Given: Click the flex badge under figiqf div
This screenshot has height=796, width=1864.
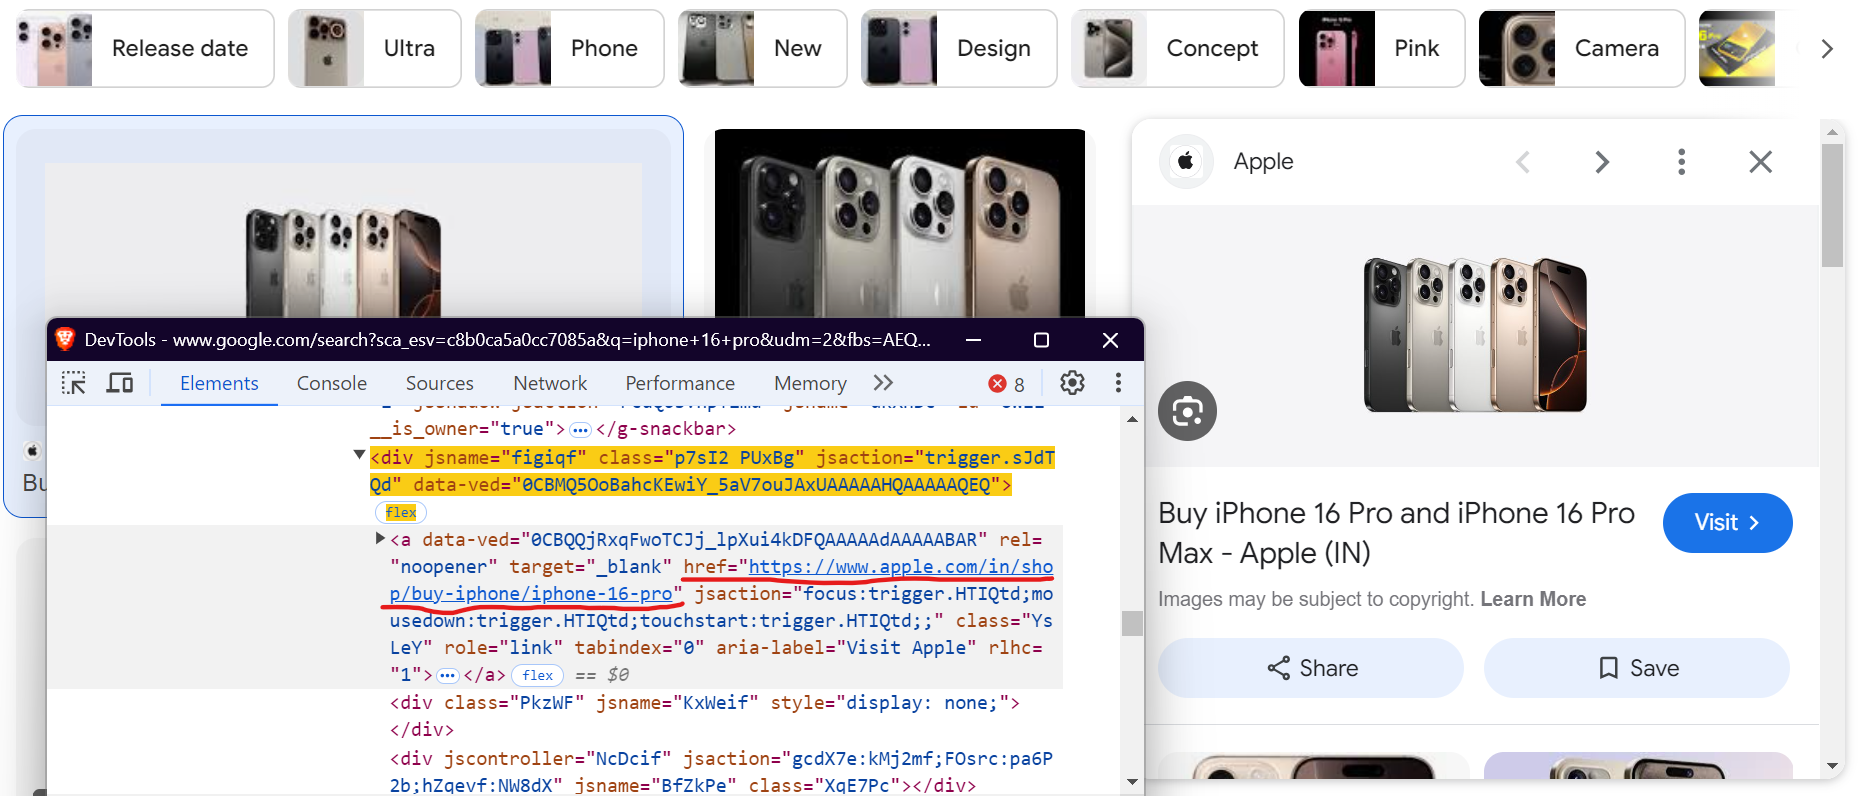Looking at the screenshot, I should (401, 512).
